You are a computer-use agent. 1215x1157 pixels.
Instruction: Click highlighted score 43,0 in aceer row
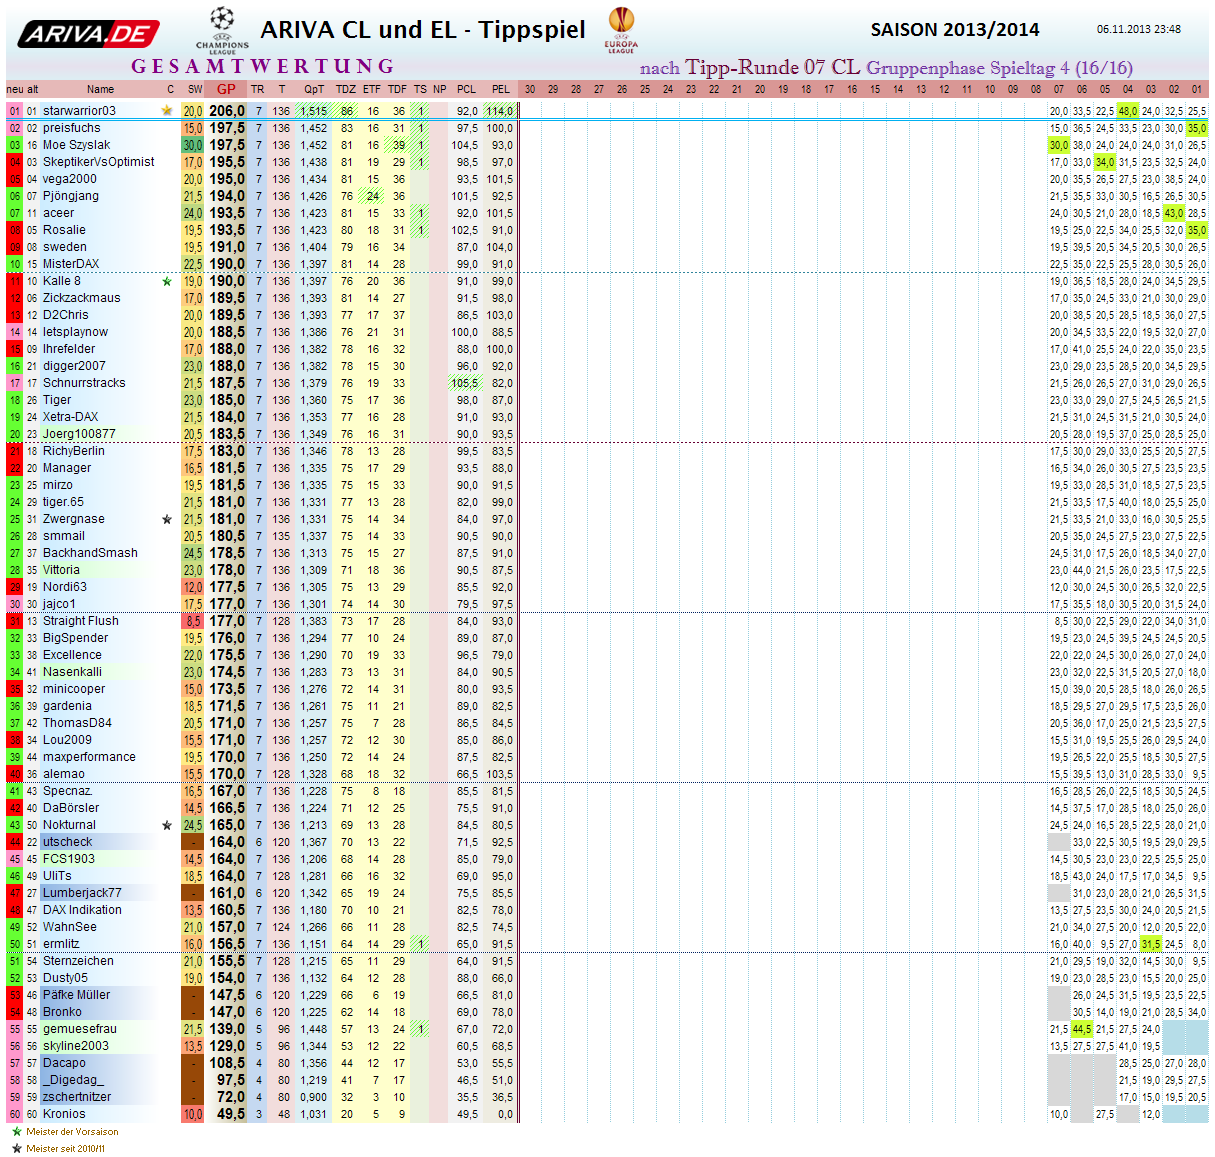point(1174,213)
